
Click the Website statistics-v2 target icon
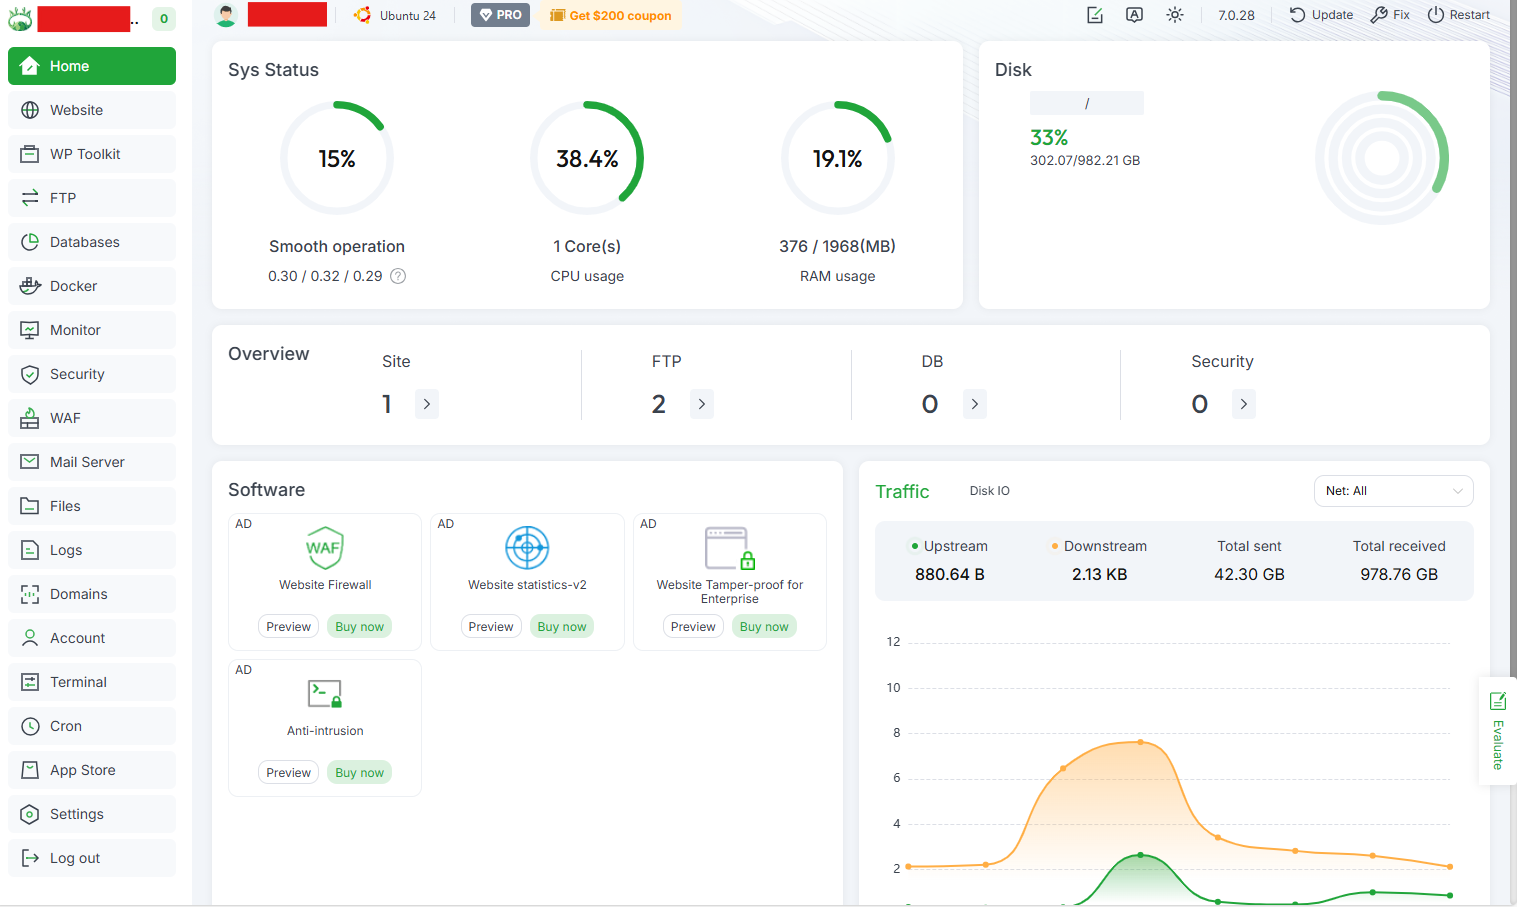pos(527,548)
